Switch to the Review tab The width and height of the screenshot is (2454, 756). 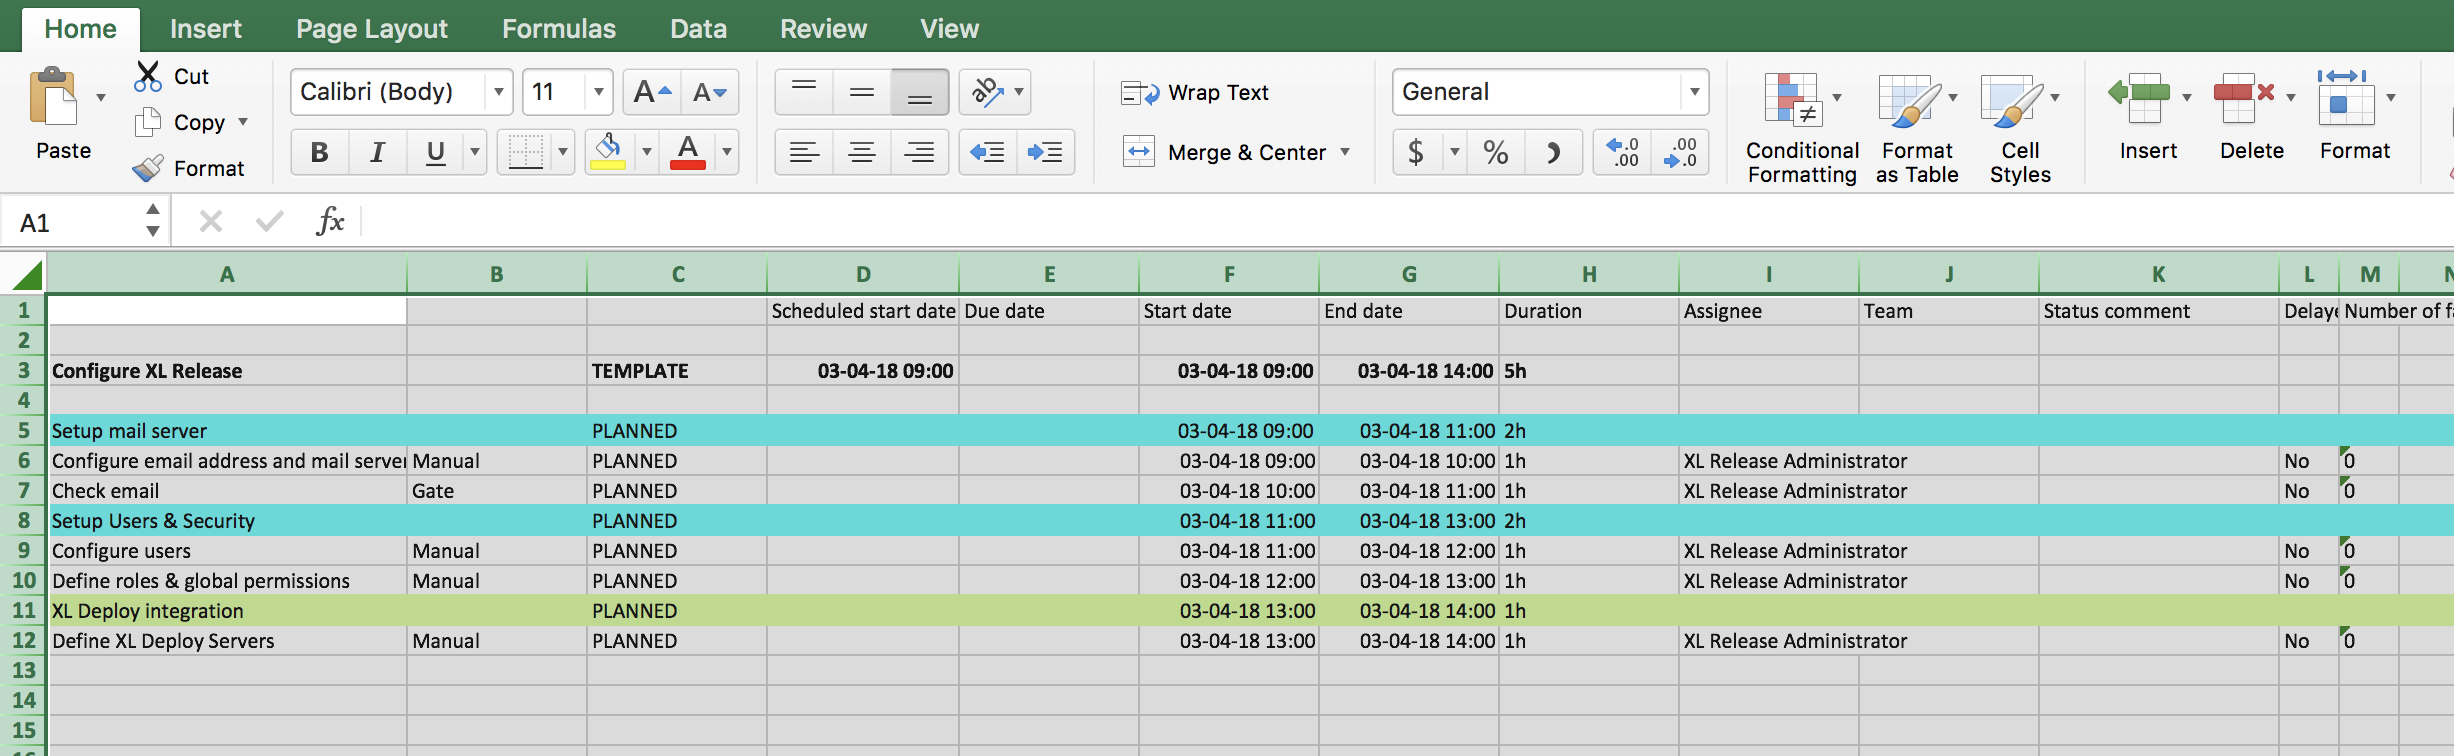[823, 29]
